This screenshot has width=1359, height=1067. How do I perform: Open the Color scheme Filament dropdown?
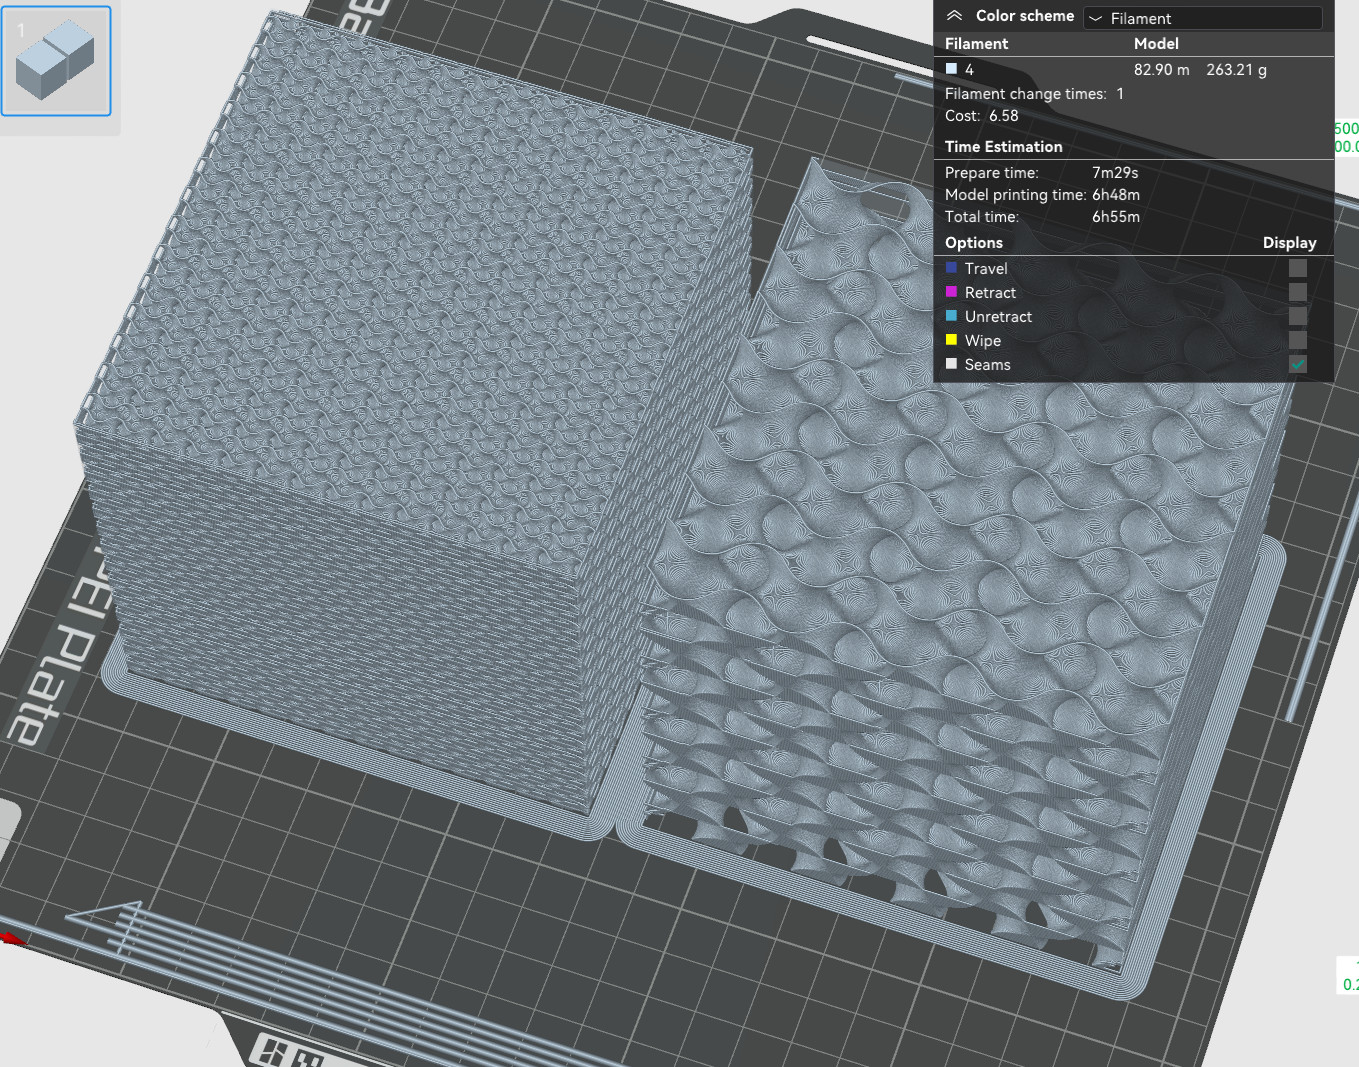pos(1203,18)
